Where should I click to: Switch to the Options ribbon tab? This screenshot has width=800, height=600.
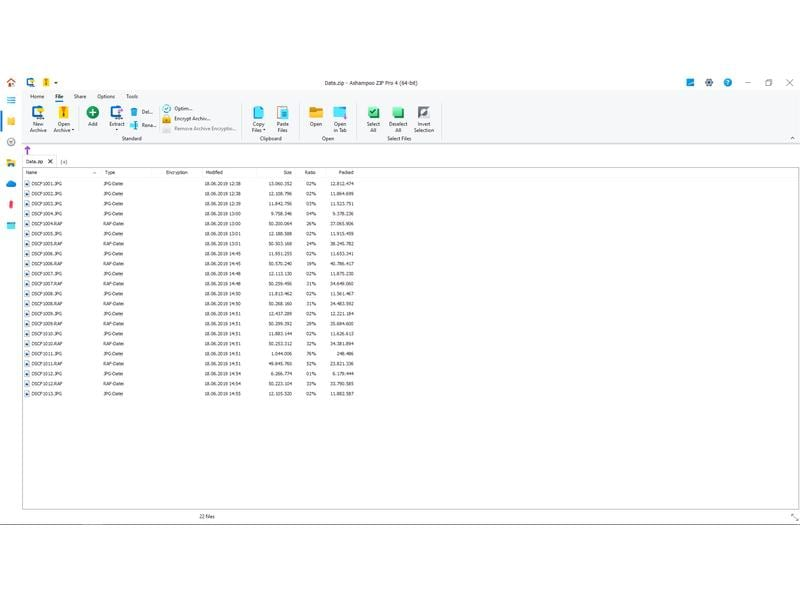[106, 96]
